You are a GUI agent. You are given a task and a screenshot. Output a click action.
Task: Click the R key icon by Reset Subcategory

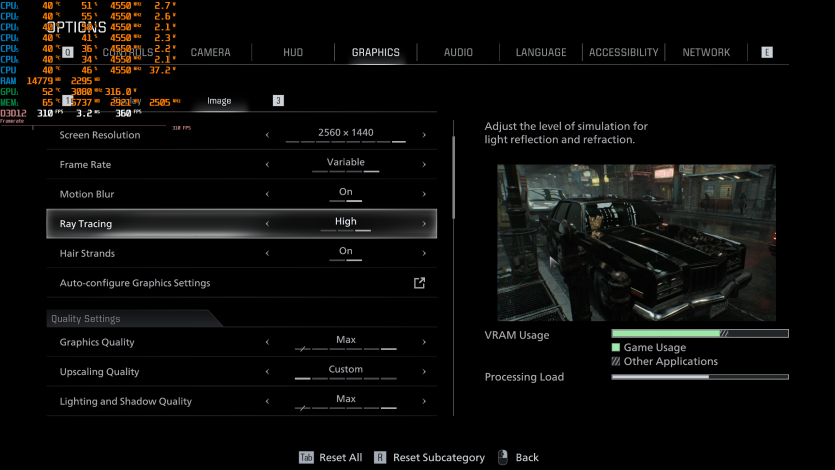pyautogui.click(x=380, y=457)
